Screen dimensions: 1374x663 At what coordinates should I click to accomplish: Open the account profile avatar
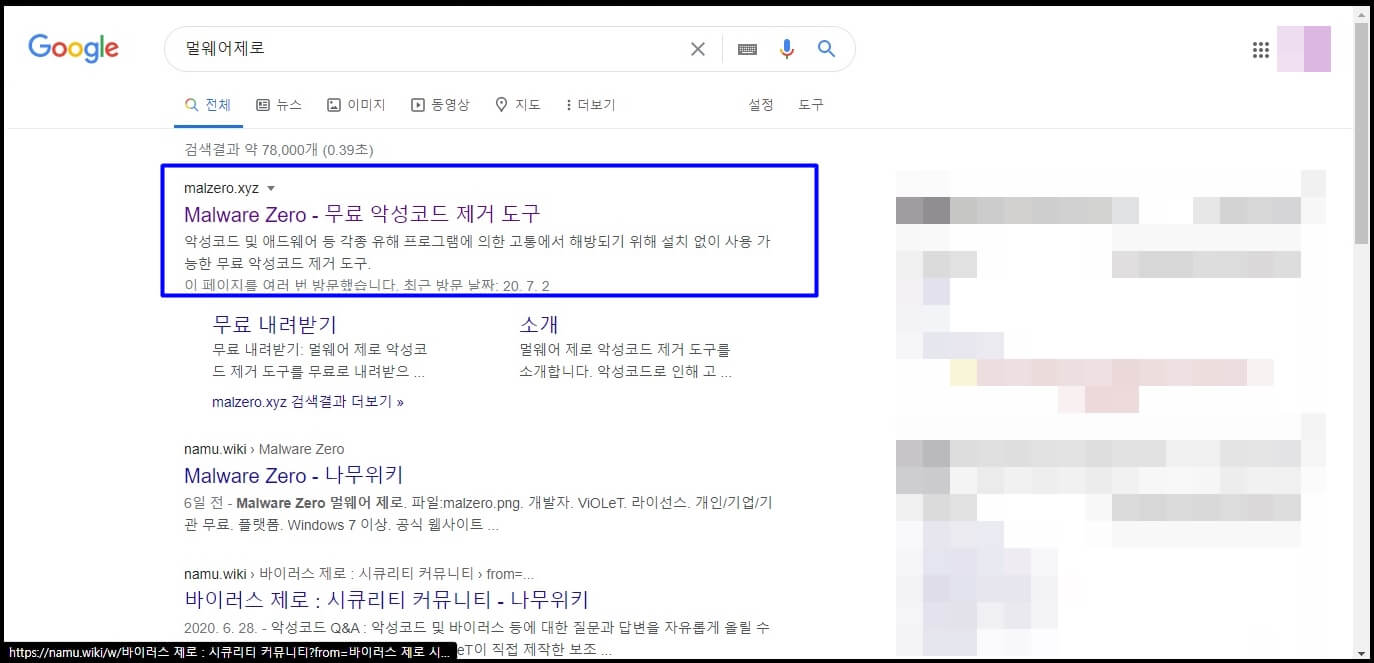pyautogui.click(x=1304, y=49)
